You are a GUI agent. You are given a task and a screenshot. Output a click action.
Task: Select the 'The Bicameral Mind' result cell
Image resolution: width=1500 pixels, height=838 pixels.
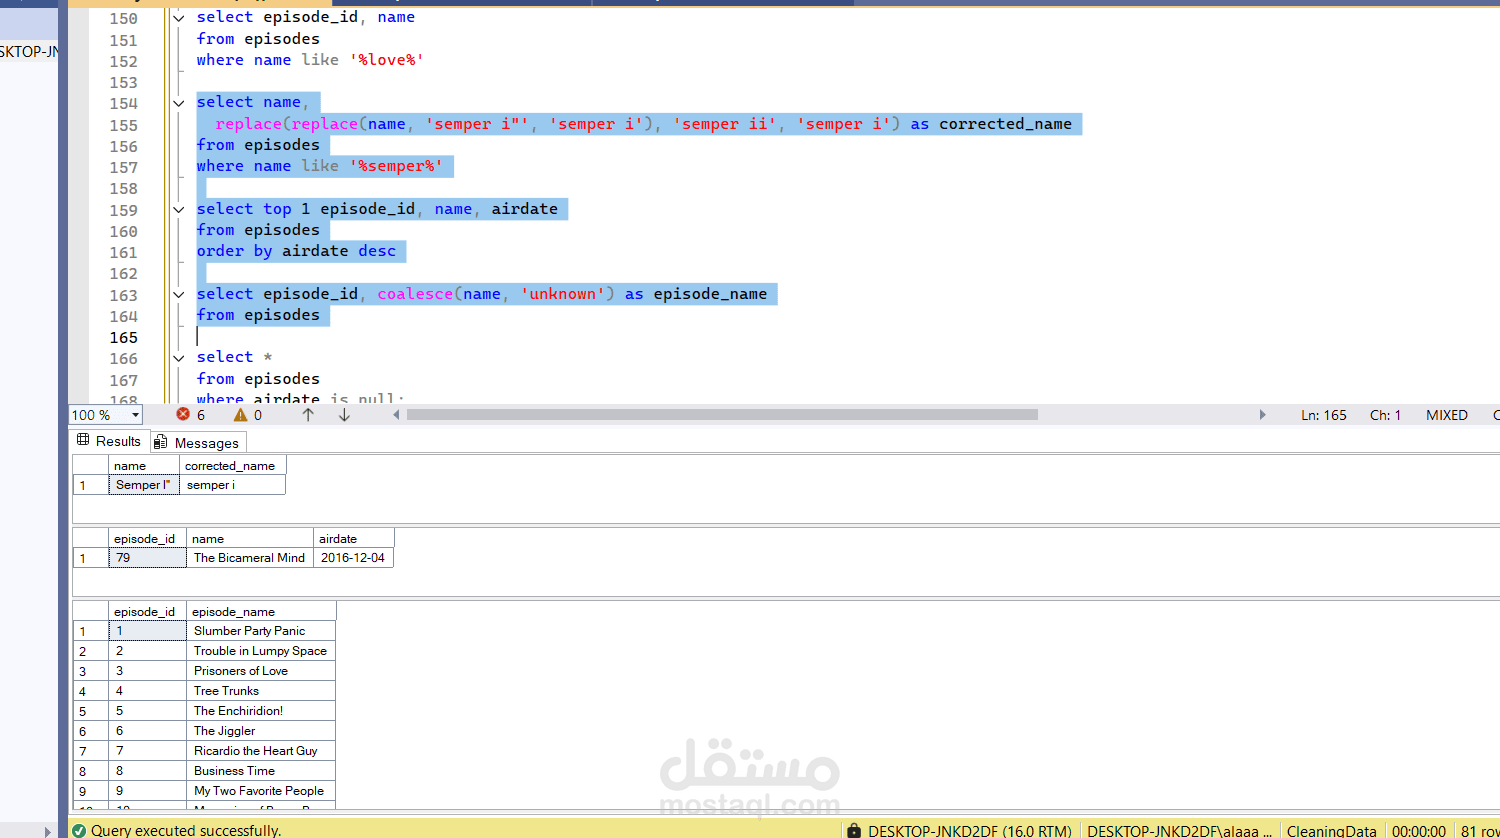point(249,558)
